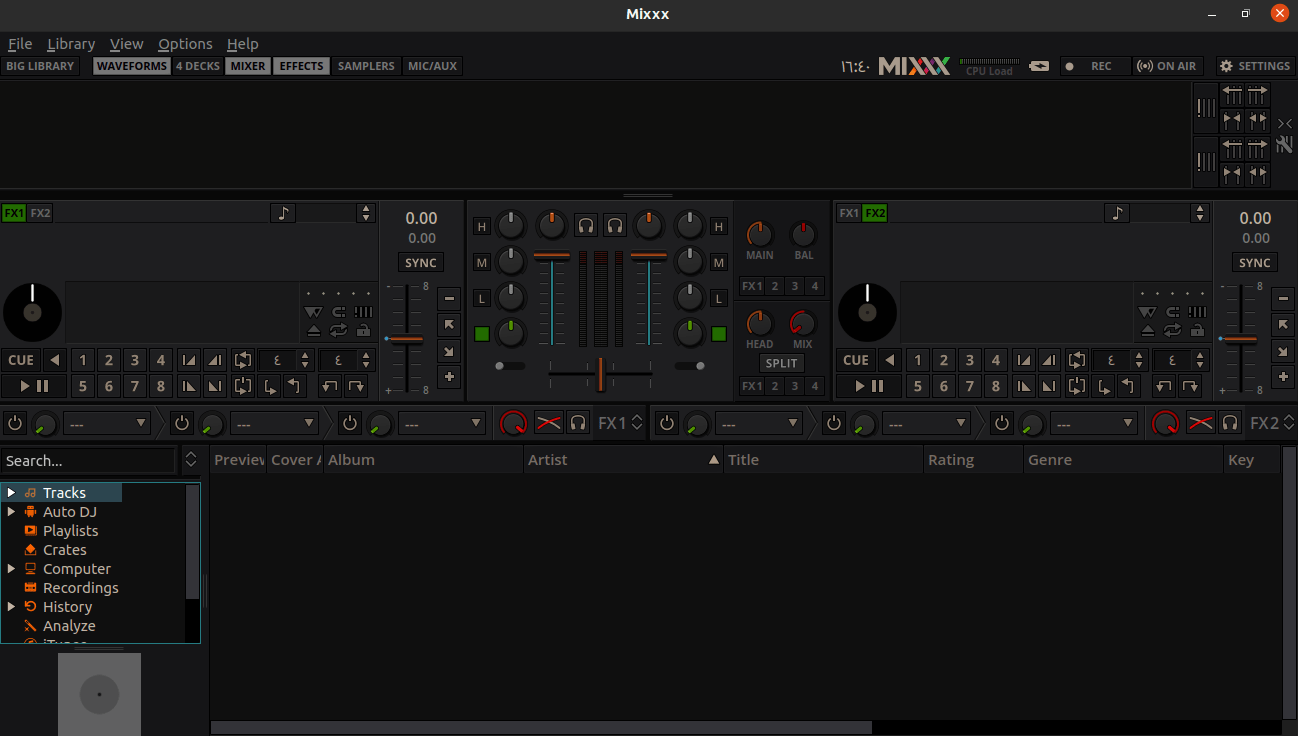1298x736 pixels.
Task: Open third FX1 effect selector dropdown
Action: (x=442, y=423)
